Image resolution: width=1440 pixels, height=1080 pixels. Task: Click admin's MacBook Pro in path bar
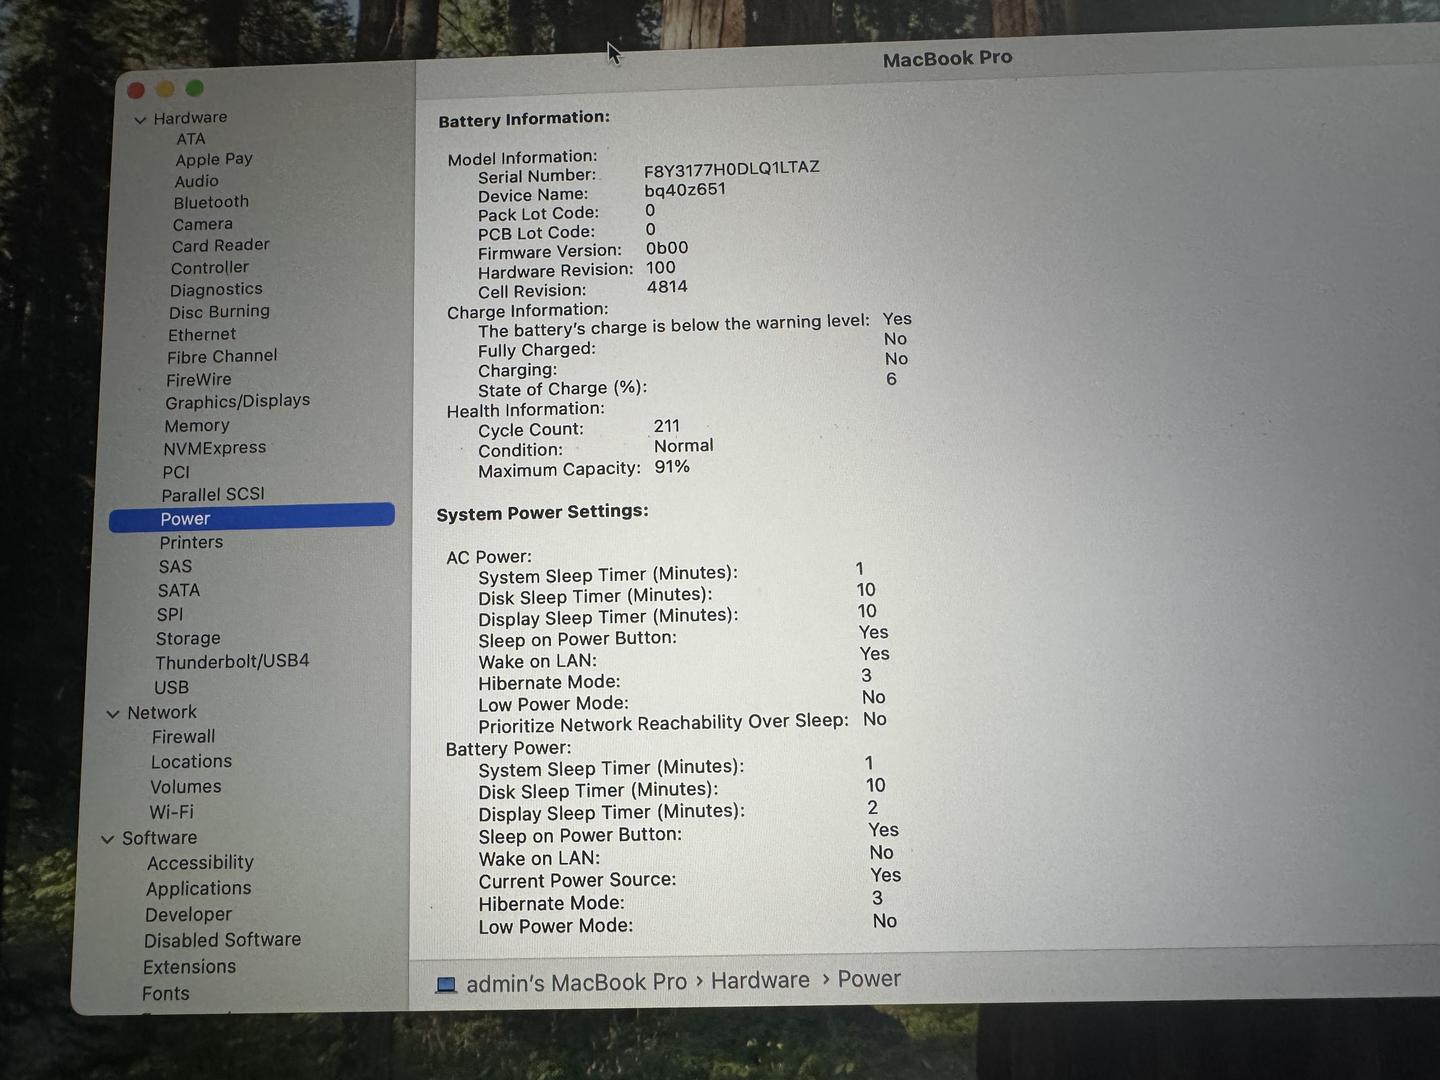tap(576, 983)
